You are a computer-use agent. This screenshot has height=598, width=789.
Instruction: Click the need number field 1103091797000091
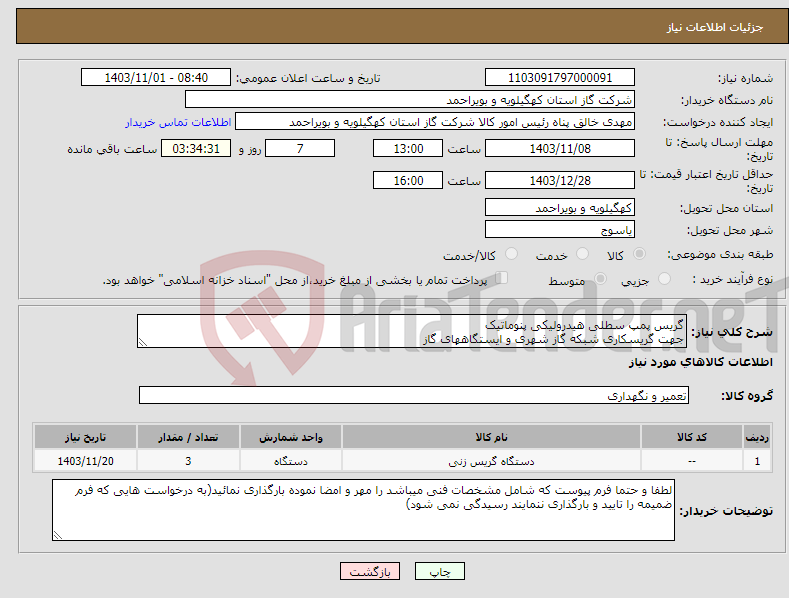tap(560, 78)
